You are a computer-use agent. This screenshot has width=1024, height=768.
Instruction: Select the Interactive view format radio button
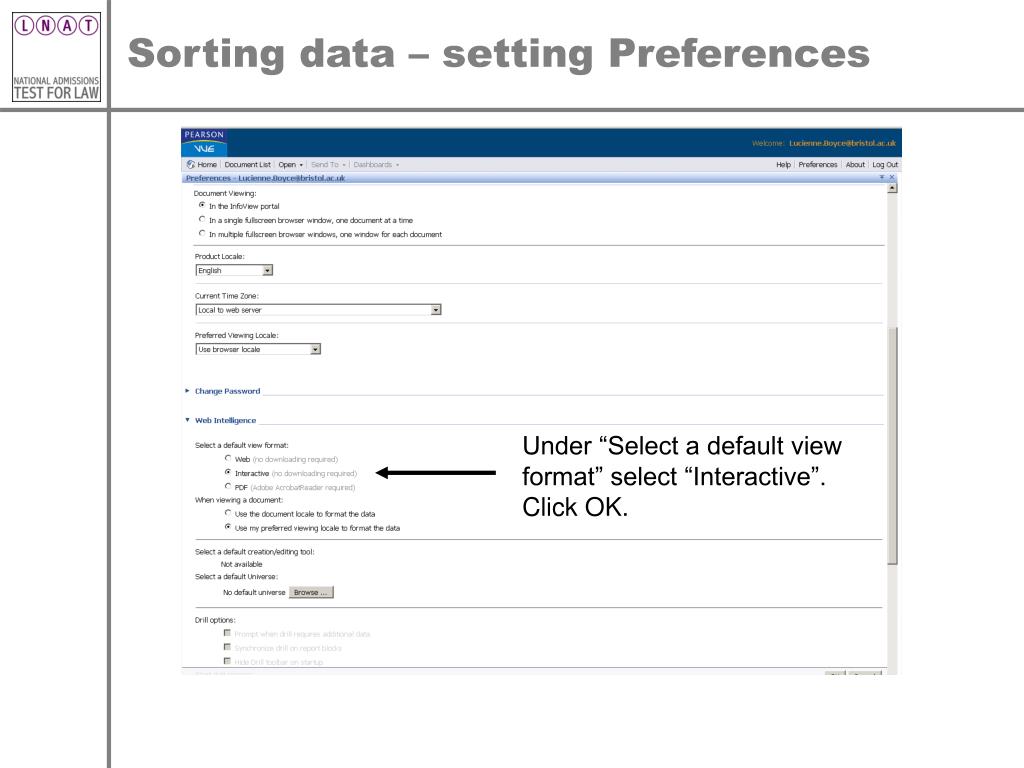tap(228, 473)
